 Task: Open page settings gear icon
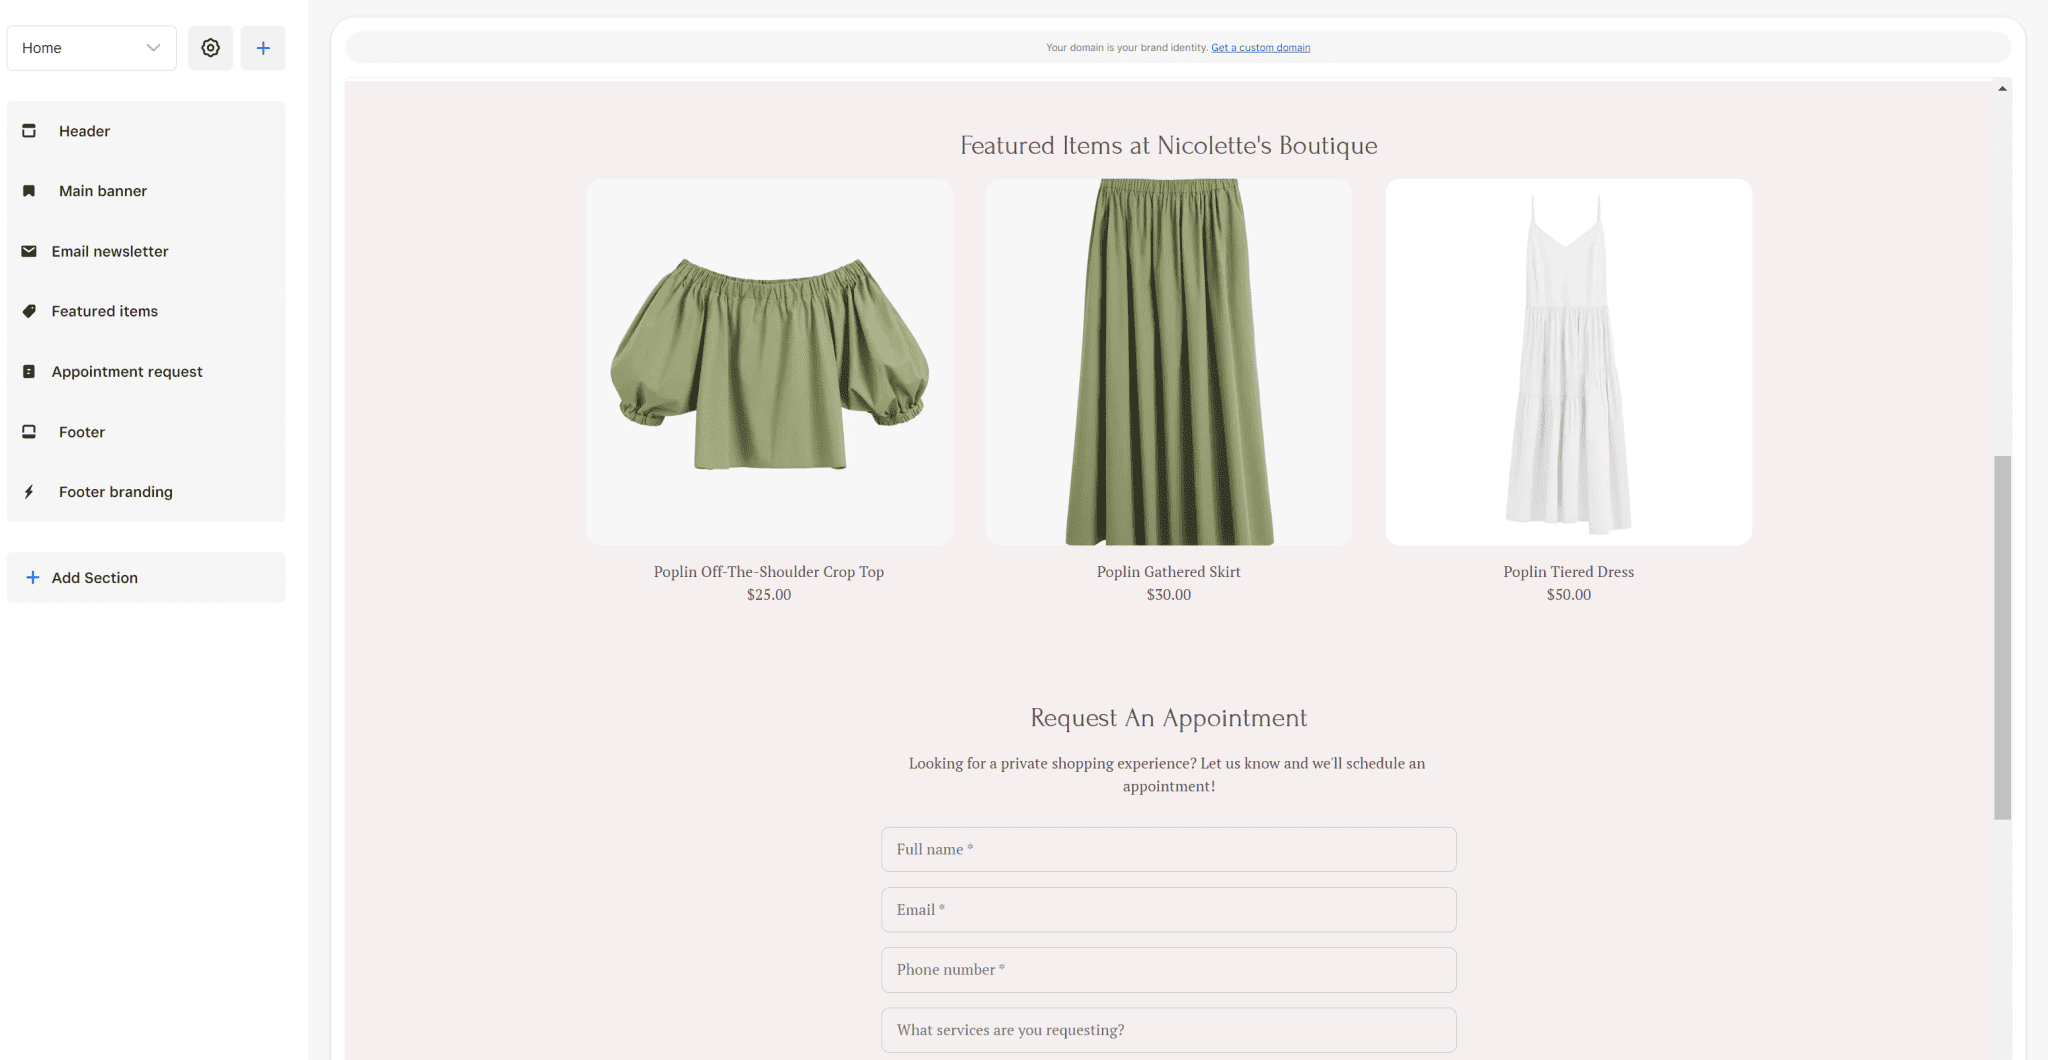(210, 48)
